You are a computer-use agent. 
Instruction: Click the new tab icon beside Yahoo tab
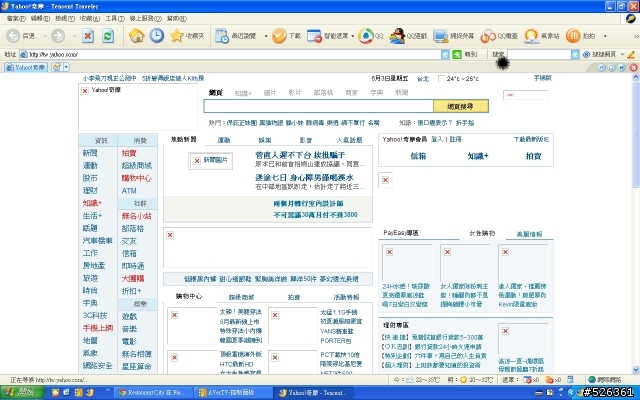point(56,67)
